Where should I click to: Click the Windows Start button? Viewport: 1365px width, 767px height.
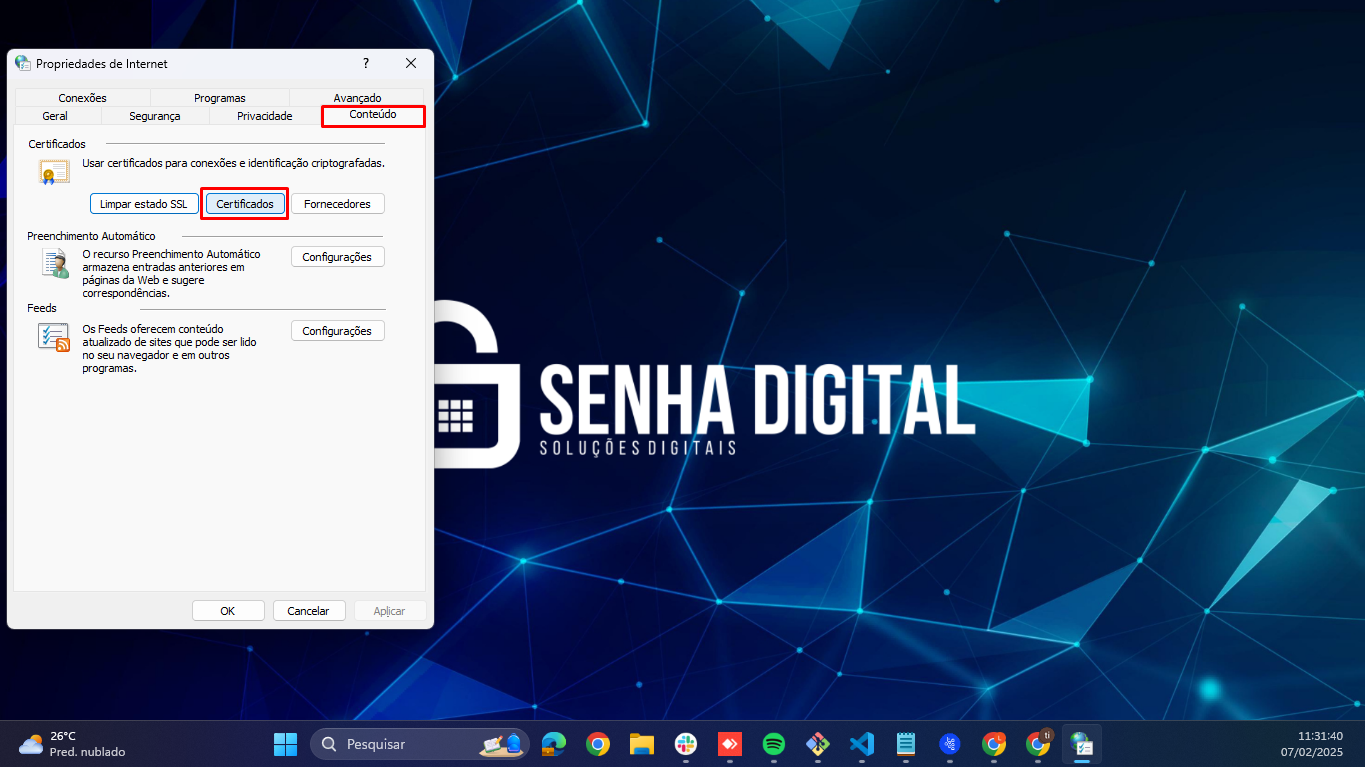285,744
